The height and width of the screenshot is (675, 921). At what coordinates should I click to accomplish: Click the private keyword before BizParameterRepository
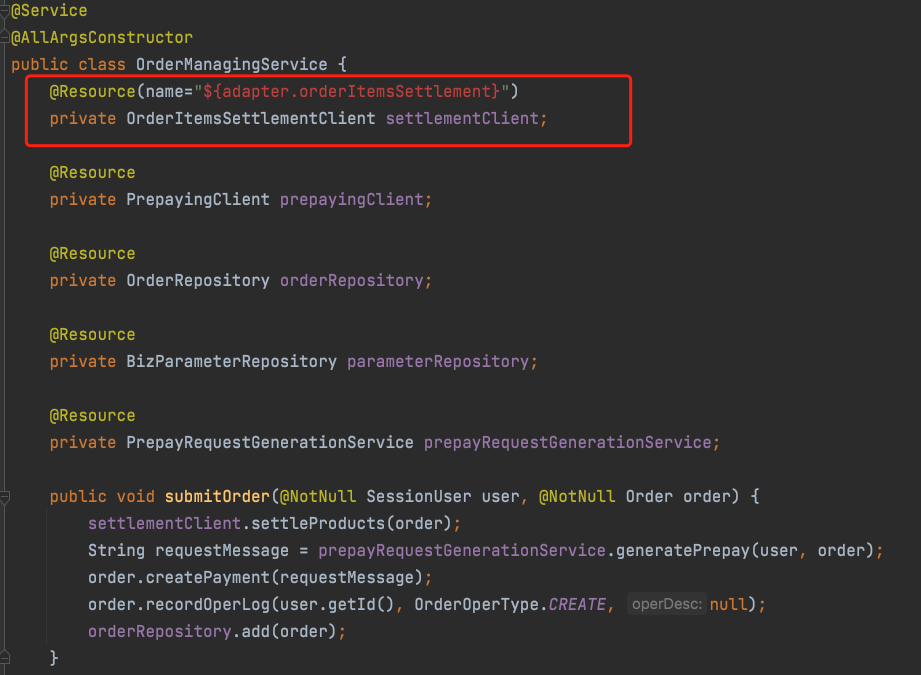(x=83, y=362)
